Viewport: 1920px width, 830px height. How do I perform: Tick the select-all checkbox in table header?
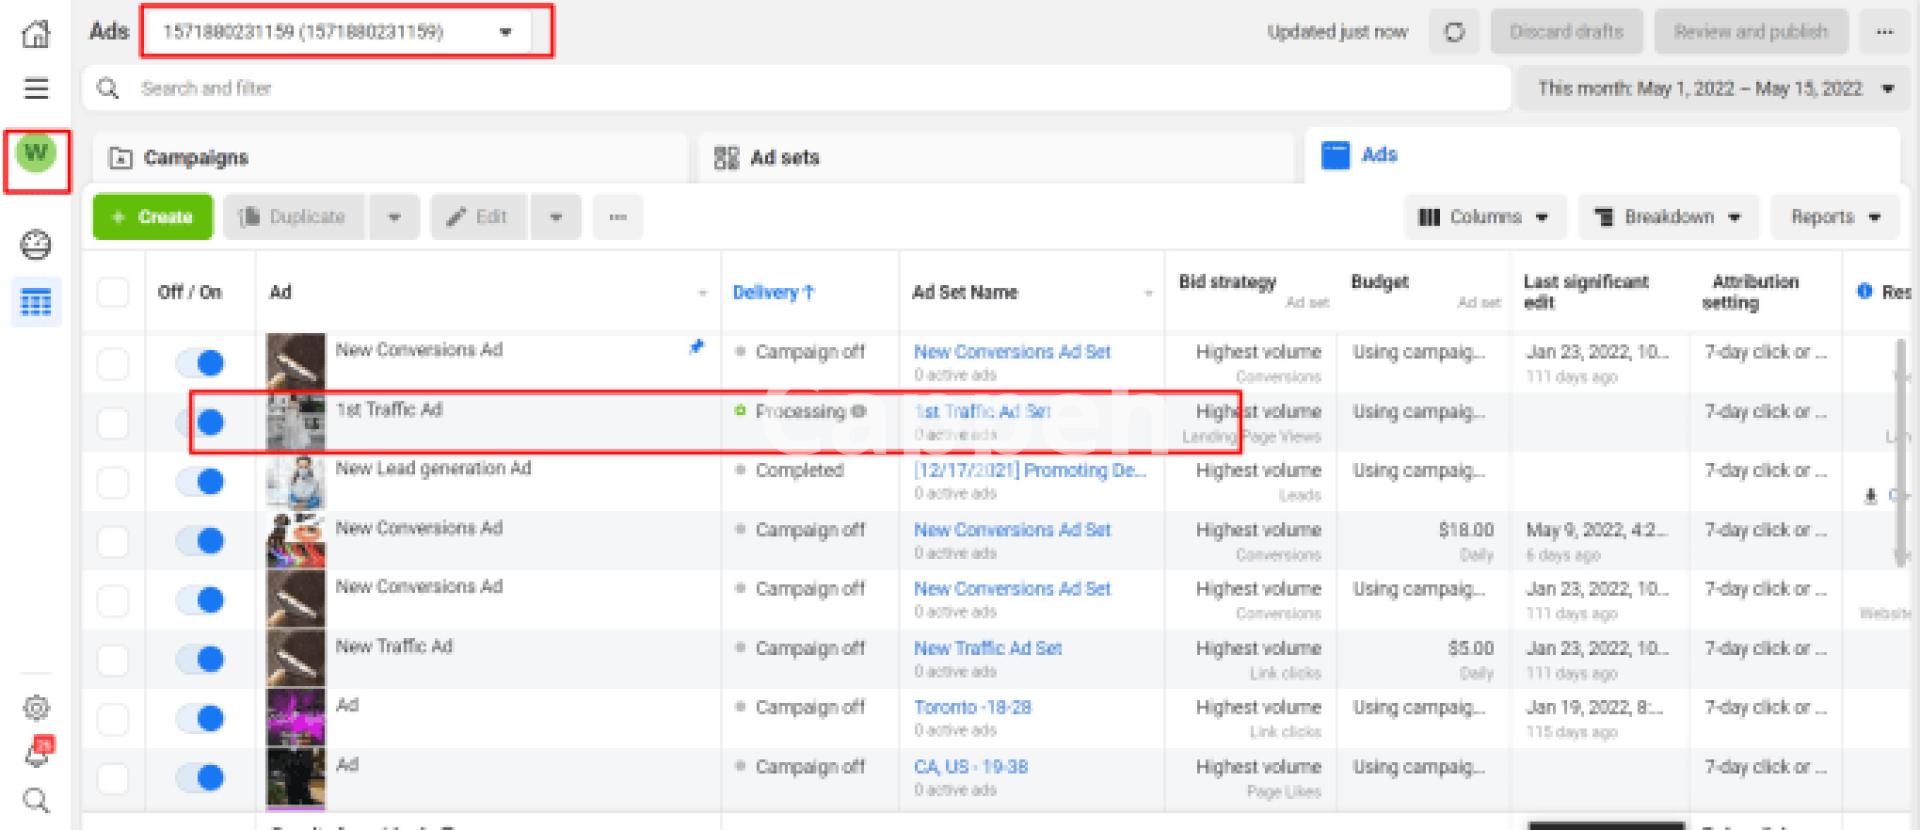point(113,292)
